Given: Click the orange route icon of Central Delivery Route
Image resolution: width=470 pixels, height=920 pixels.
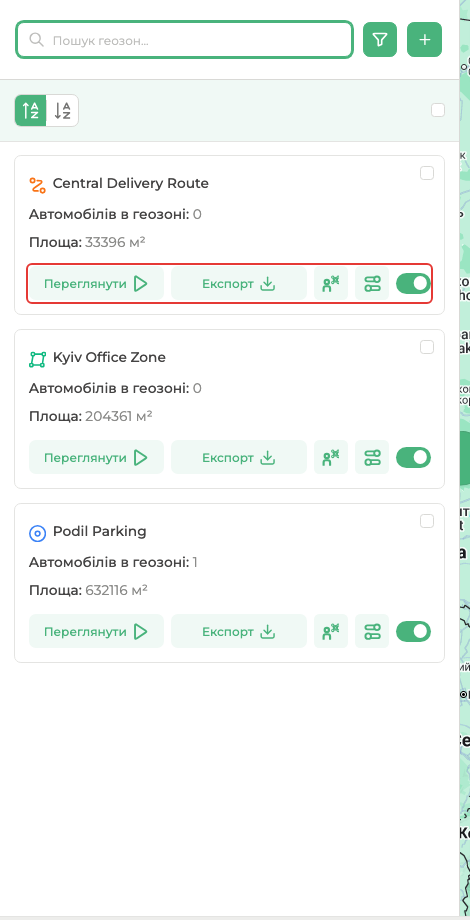Looking at the screenshot, I should click(x=37, y=185).
